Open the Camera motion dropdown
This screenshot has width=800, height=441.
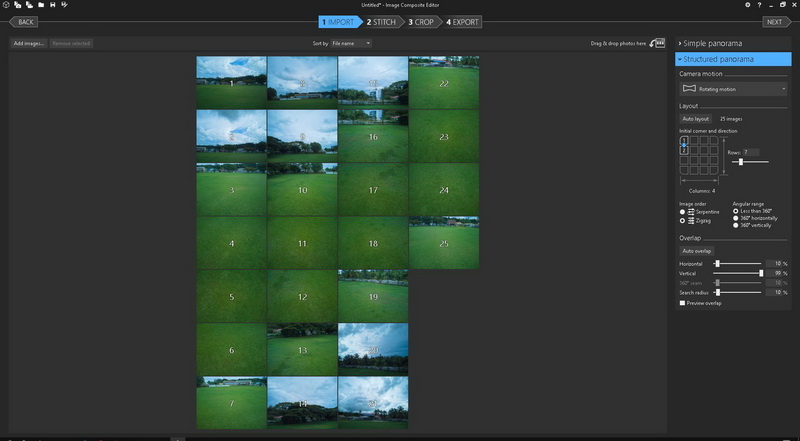click(x=733, y=89)
